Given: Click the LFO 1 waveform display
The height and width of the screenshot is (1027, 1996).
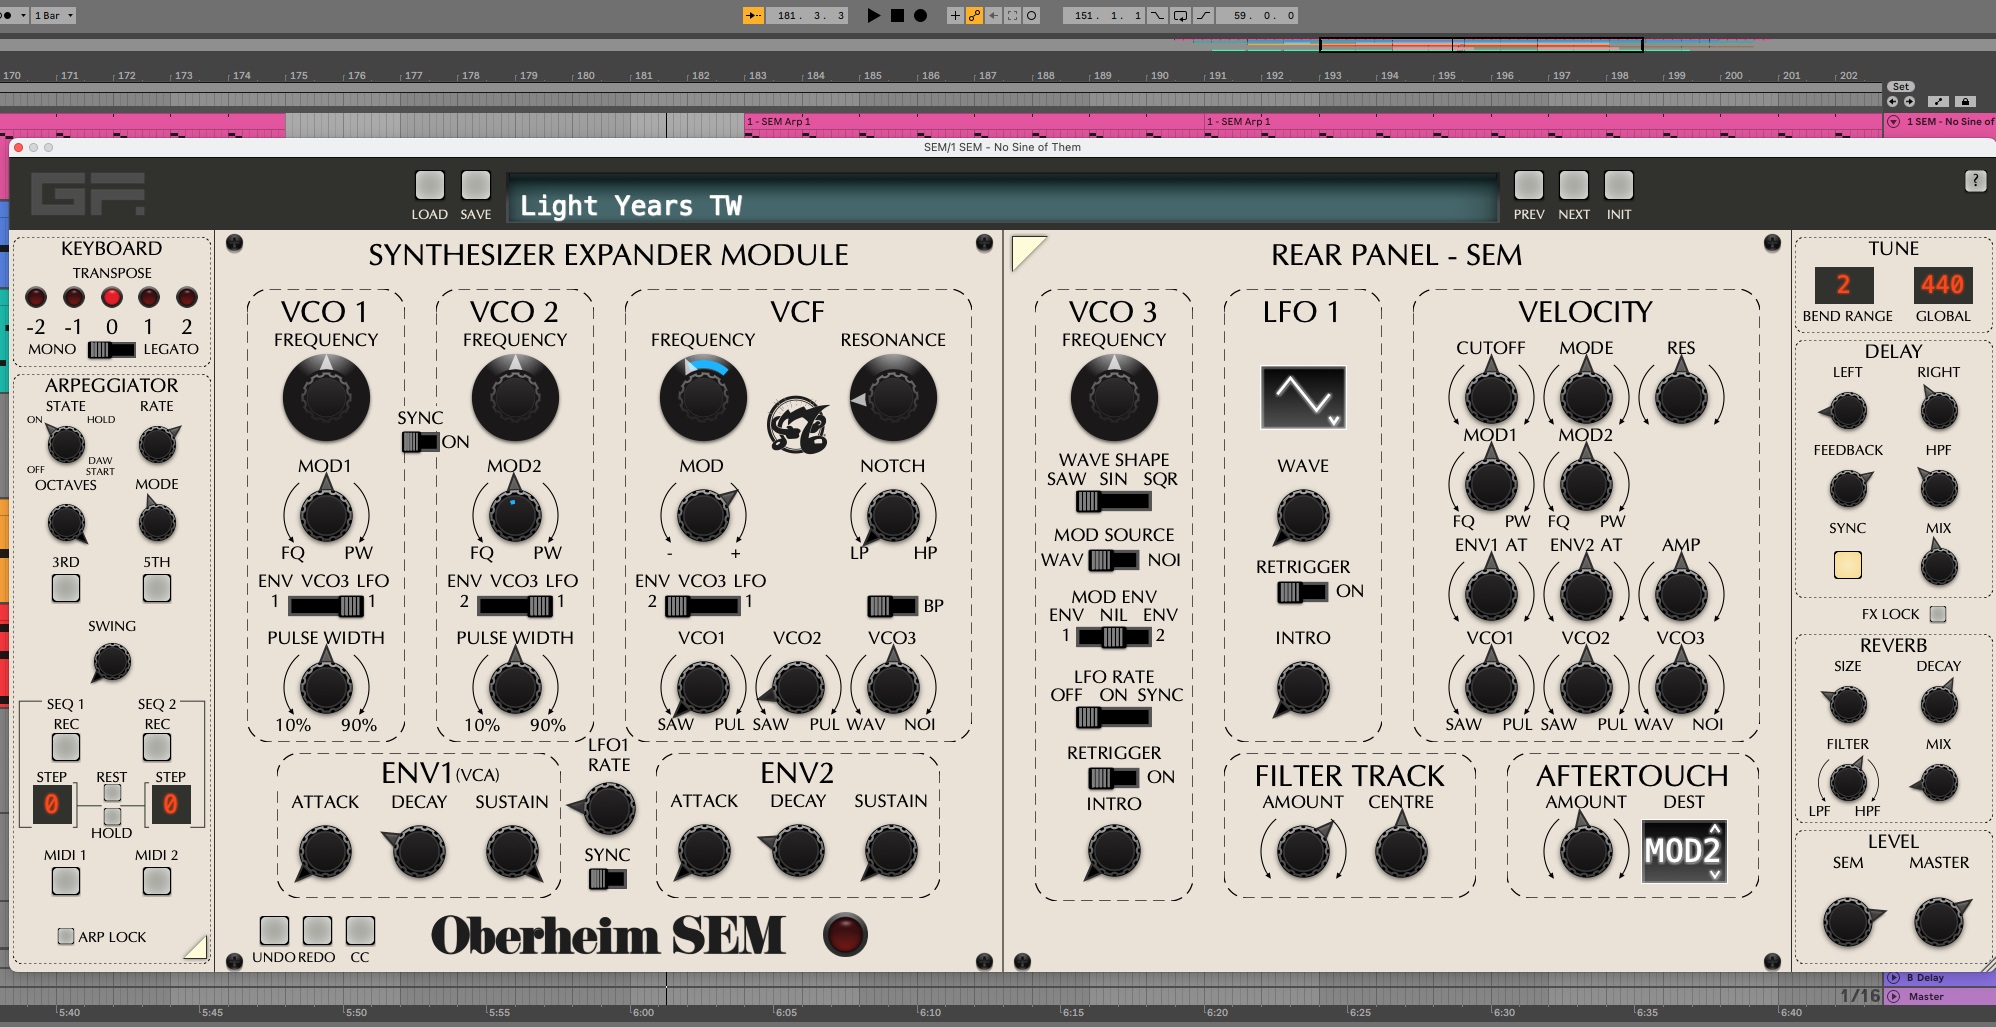Looking at the screenshot, I should (x=1301, y=397).
